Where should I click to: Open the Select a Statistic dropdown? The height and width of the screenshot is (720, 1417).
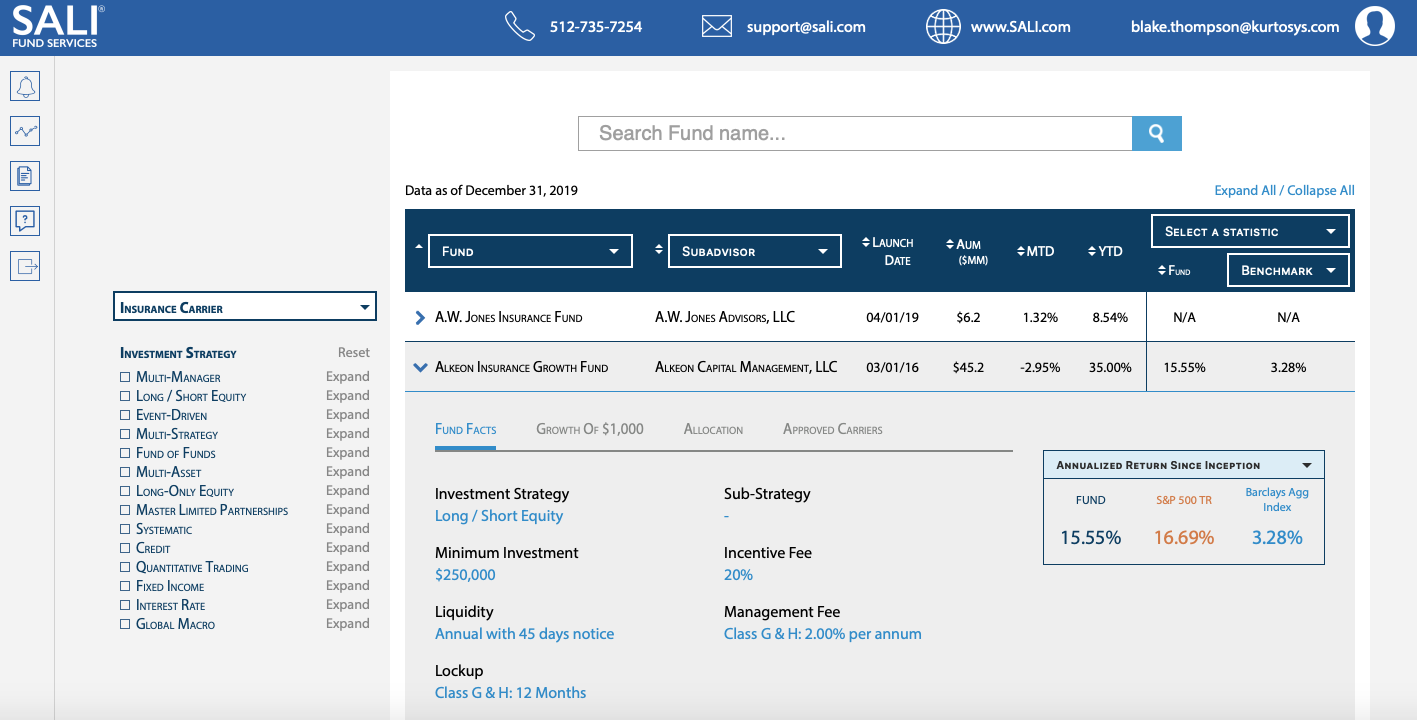click(x=1250, y=231)
